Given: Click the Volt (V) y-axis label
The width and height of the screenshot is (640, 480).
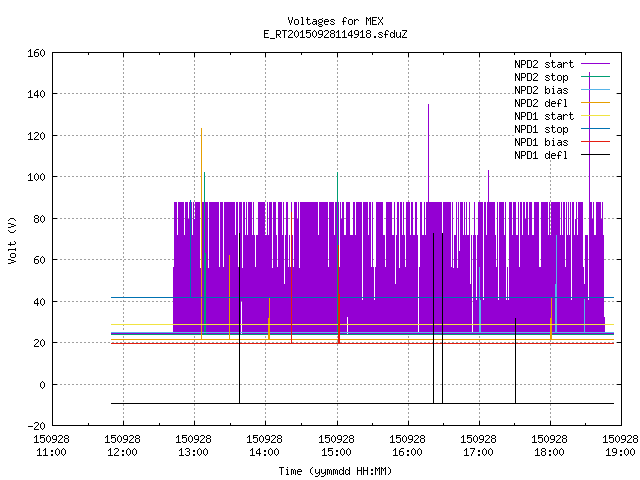Looking at the screenshot, I should click(x=13, y=240).
